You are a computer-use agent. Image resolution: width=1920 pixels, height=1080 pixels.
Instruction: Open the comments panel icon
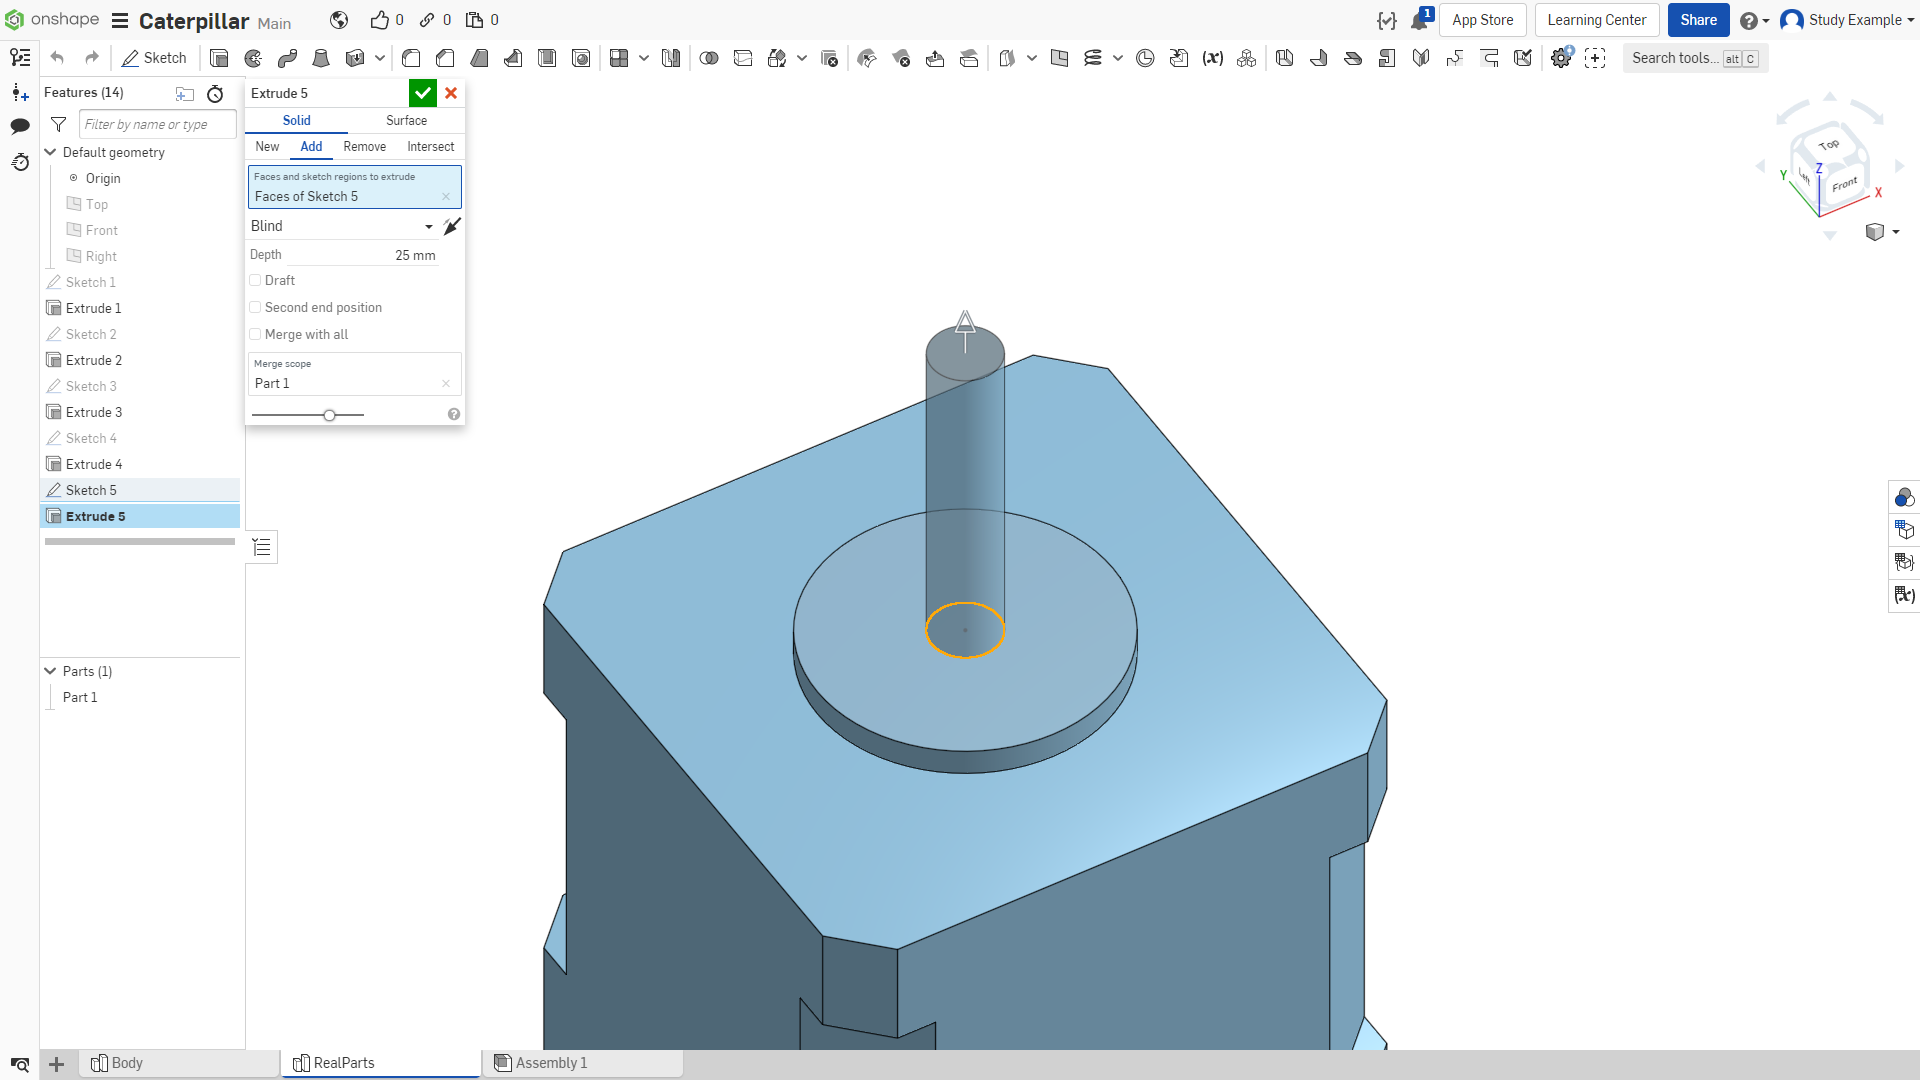(20, 126)
